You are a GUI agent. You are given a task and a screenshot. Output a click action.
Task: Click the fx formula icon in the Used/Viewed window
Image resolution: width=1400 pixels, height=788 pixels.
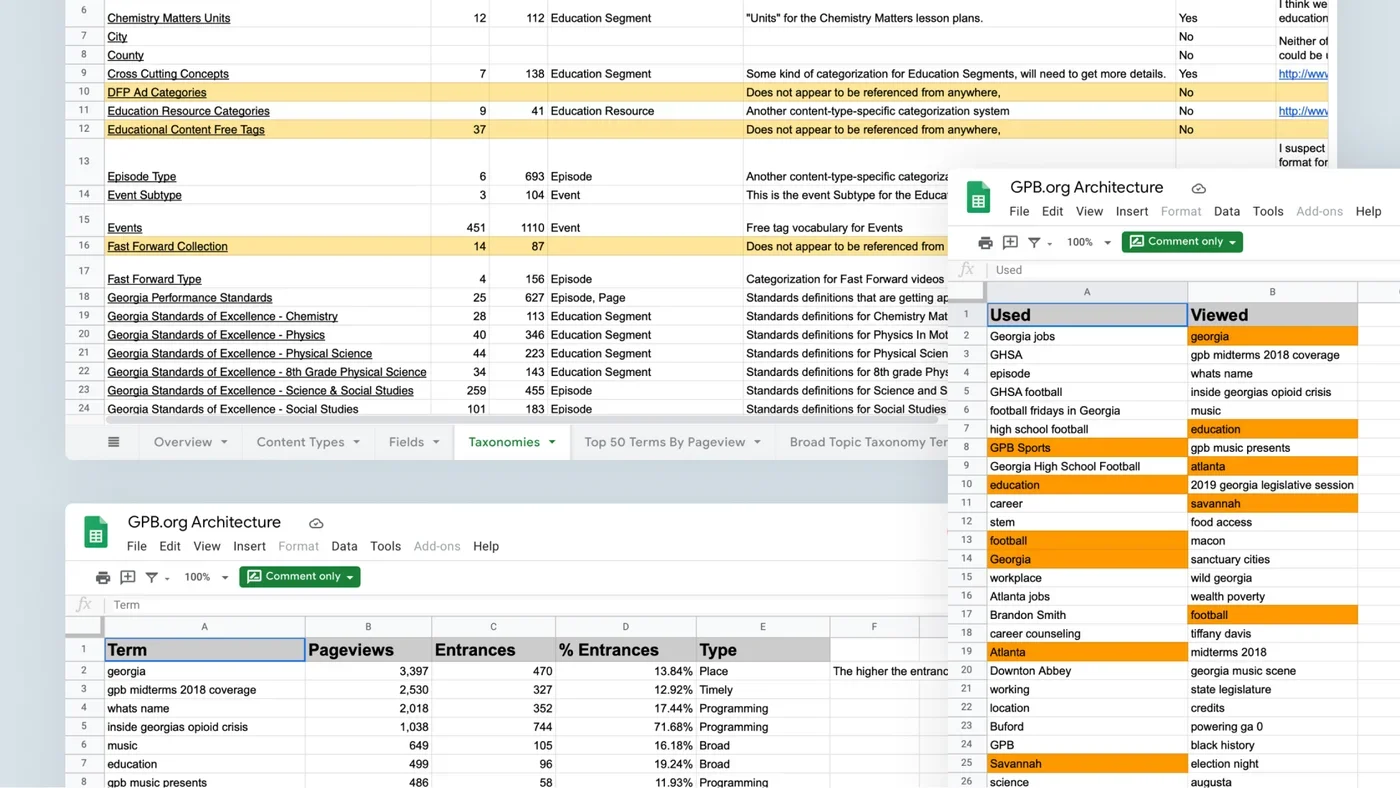coord(966,270)
